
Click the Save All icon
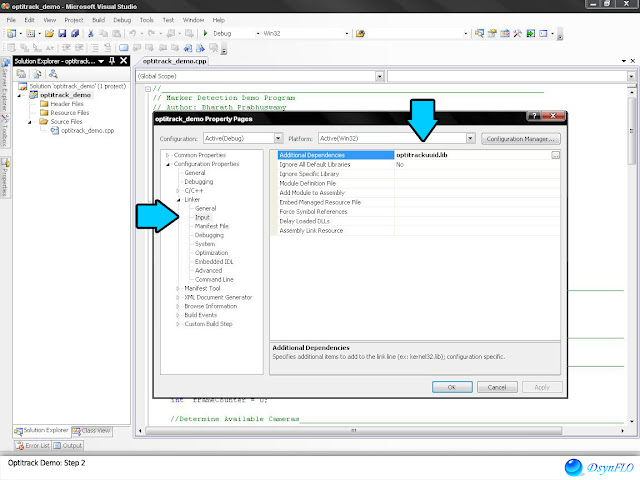click(75, 33)
